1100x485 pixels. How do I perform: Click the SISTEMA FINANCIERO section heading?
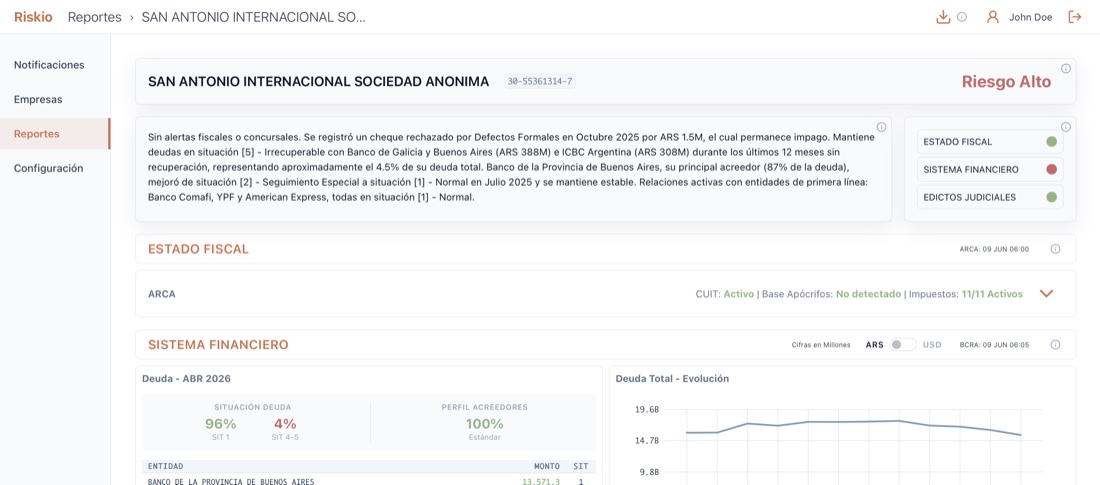(x=218, y=345)
